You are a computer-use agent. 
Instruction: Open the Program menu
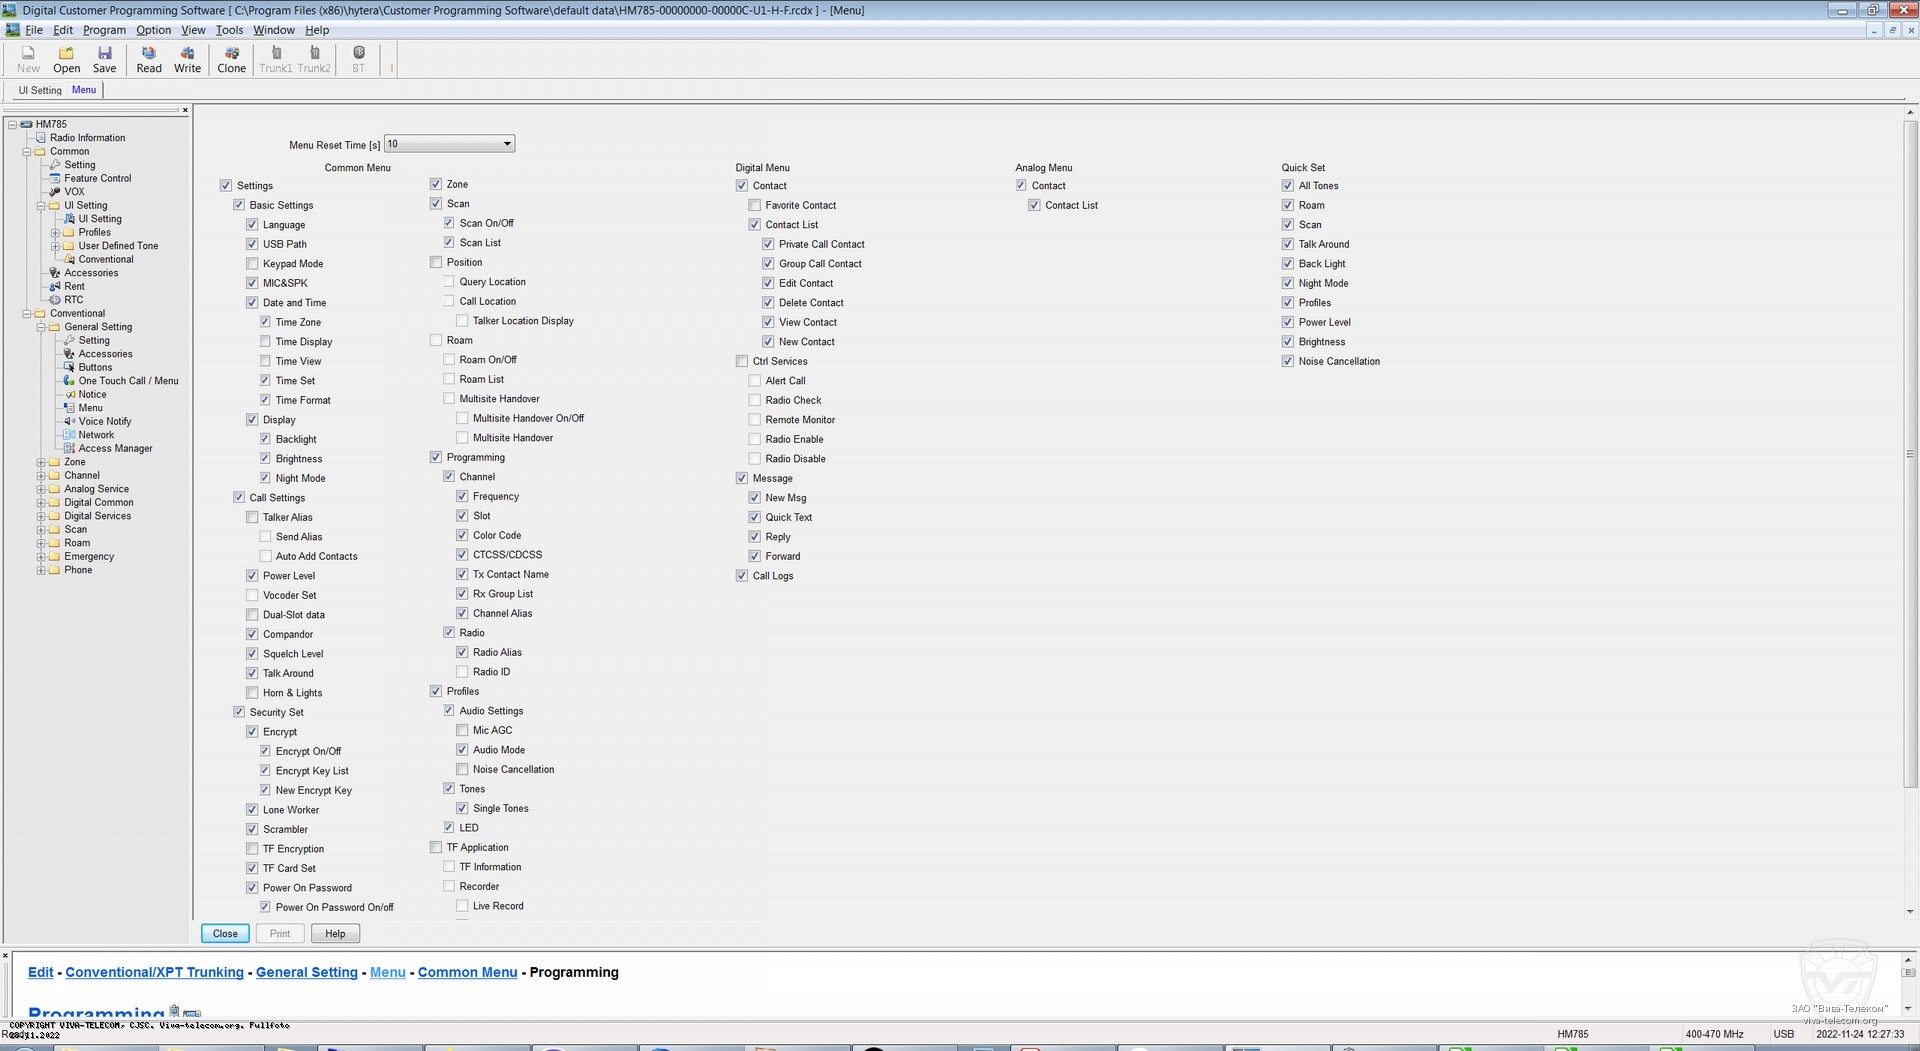104,30
